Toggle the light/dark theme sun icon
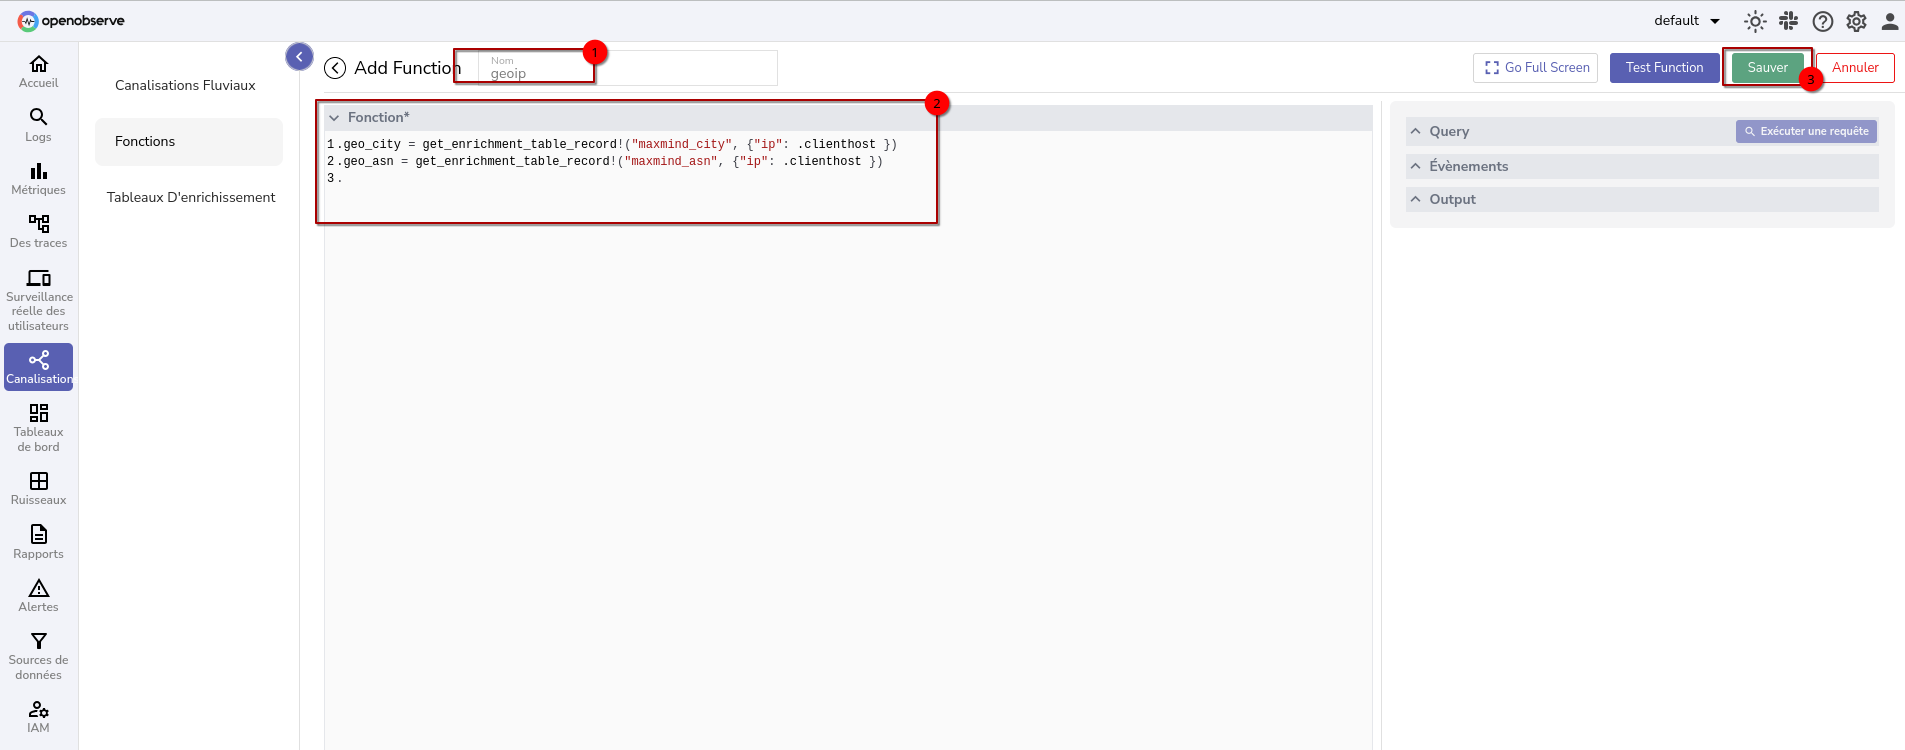This screenshot has height=750, width=1905. click(x=1755, y=21)
